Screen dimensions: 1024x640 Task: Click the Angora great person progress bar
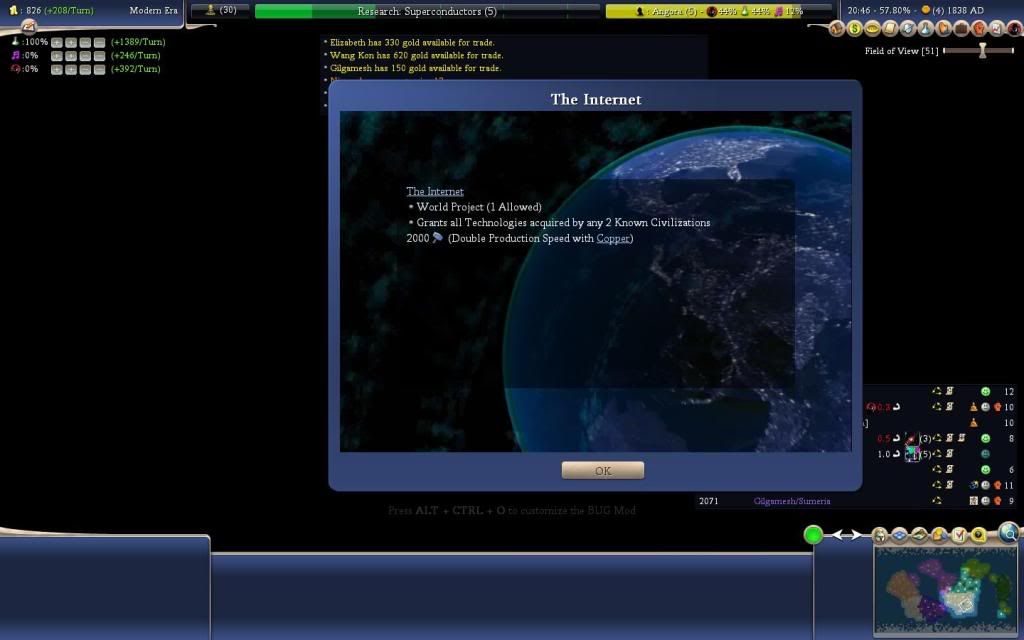[719, 11]
